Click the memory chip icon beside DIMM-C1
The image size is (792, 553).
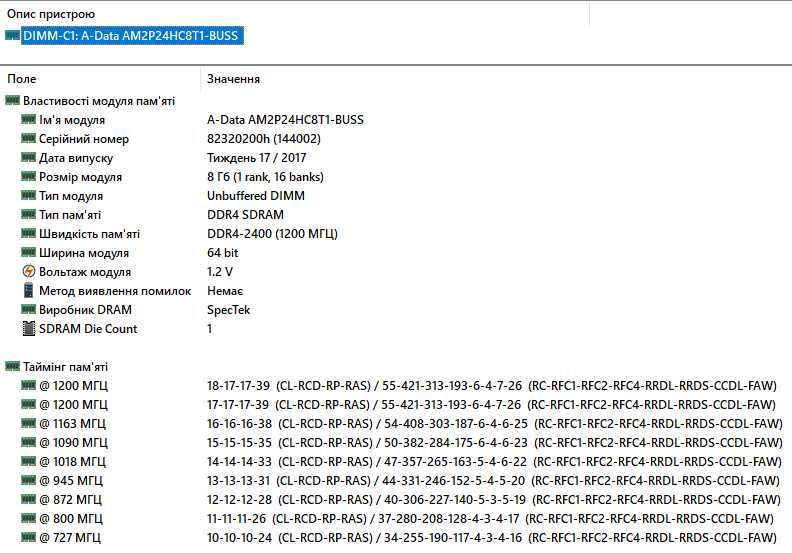[x=12, y=35]
